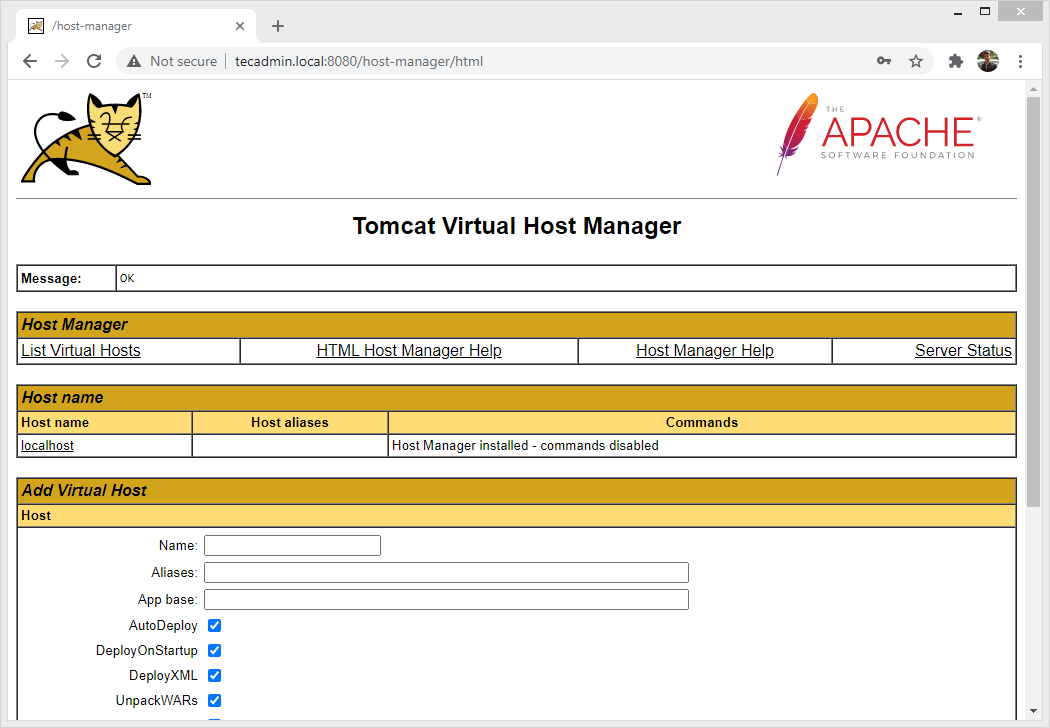Click the Not secure warning icon

[134, 62]
